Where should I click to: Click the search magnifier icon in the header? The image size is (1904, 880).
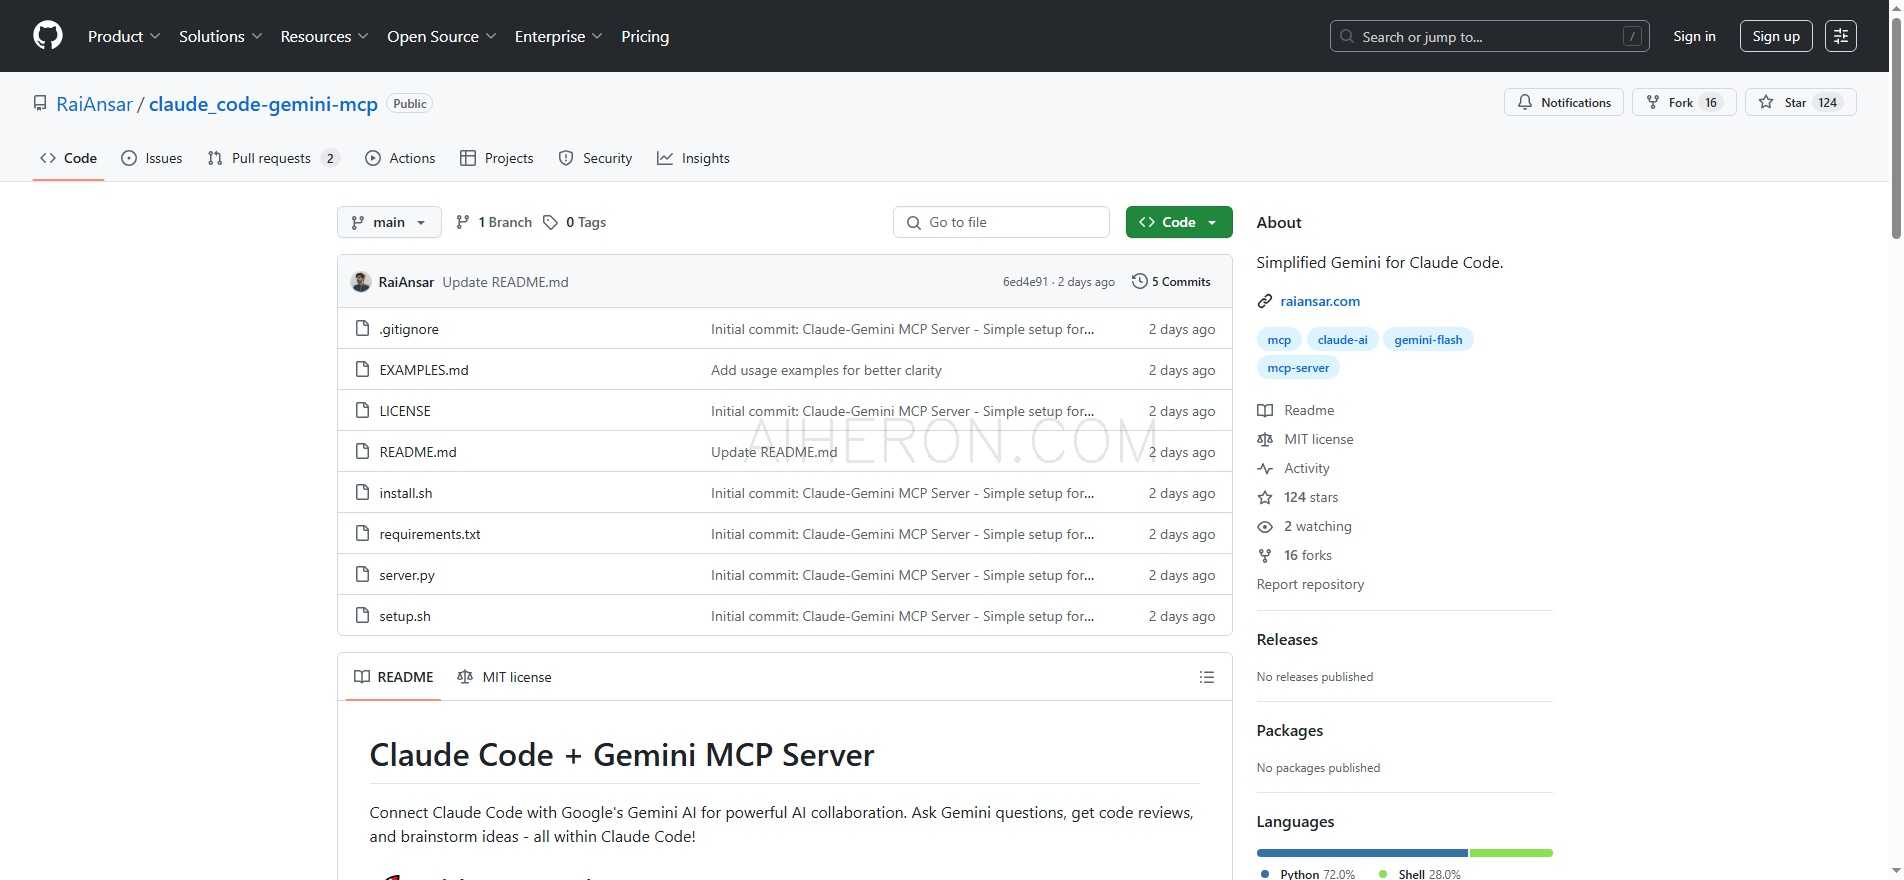[x=1347, y=36]
